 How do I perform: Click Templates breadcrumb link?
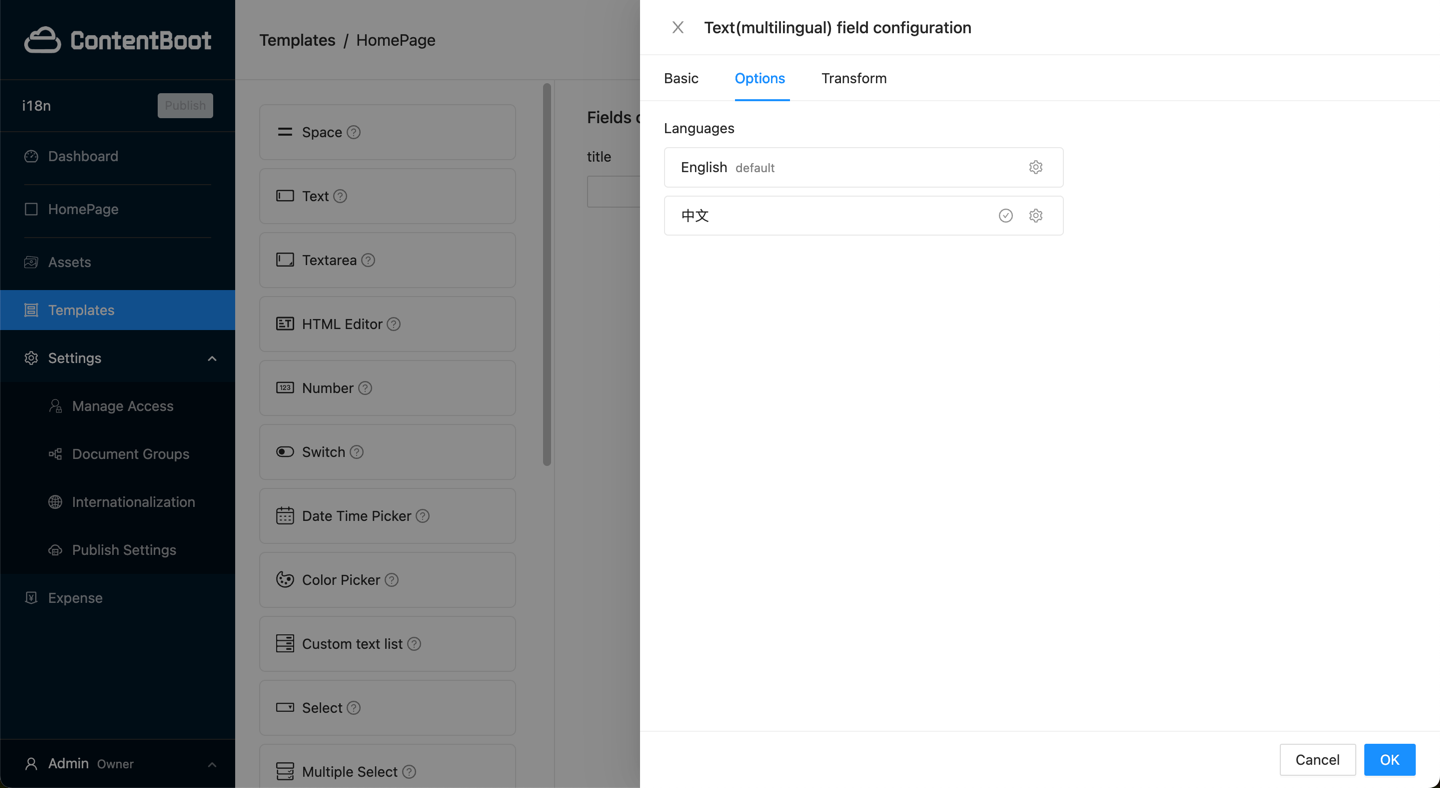[297, 40]
